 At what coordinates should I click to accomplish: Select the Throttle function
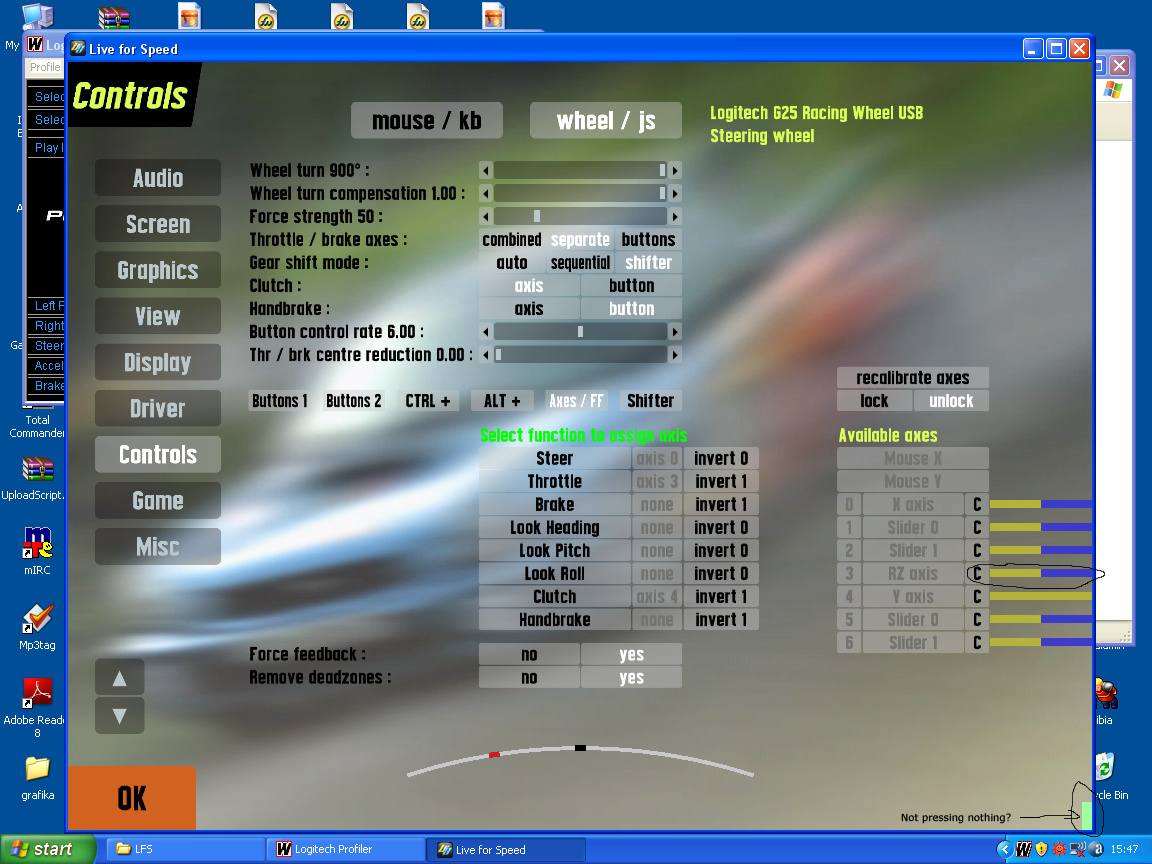pos(555,481)
